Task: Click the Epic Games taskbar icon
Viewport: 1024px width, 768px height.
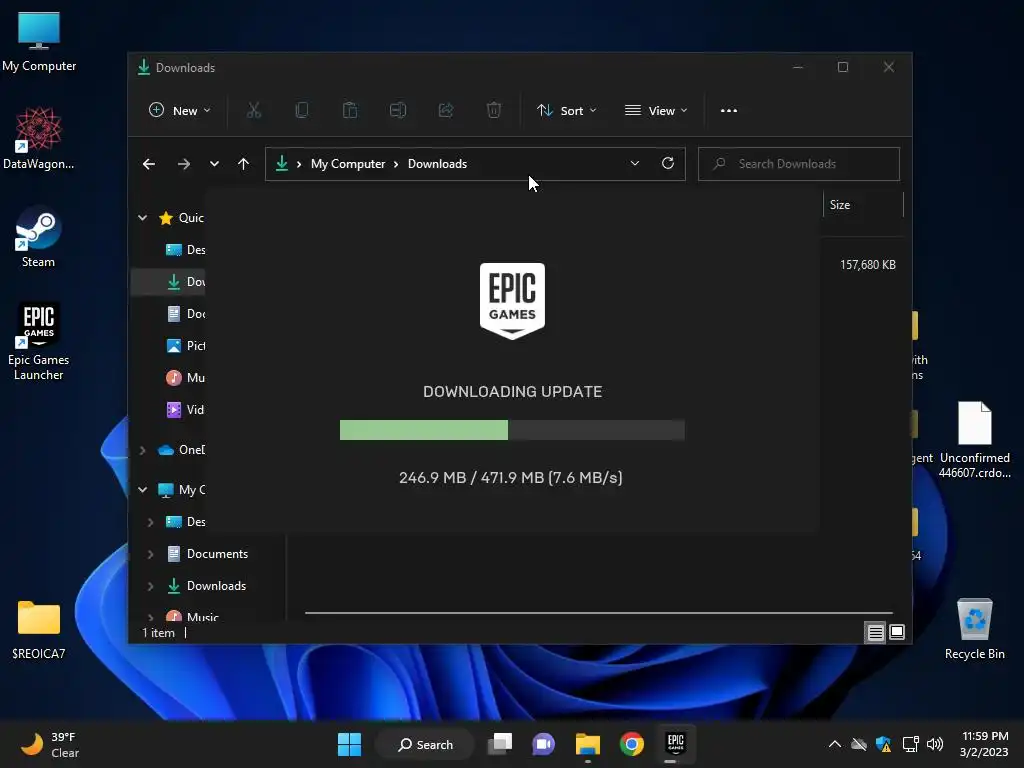Action: [675, 743]
